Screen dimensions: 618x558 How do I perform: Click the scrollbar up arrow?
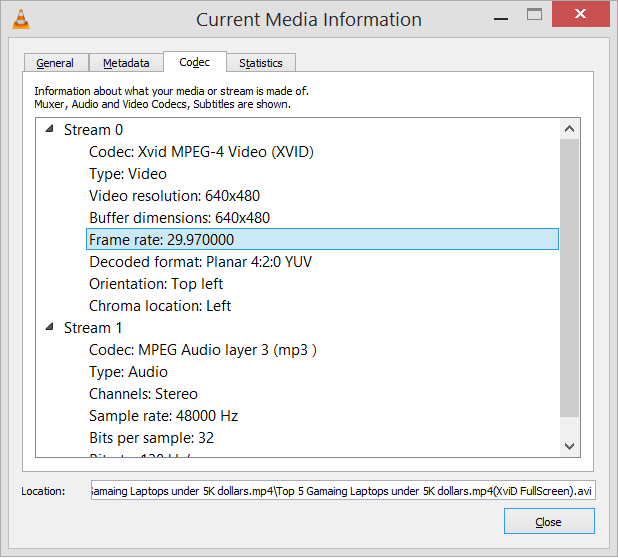click(569, 128)
